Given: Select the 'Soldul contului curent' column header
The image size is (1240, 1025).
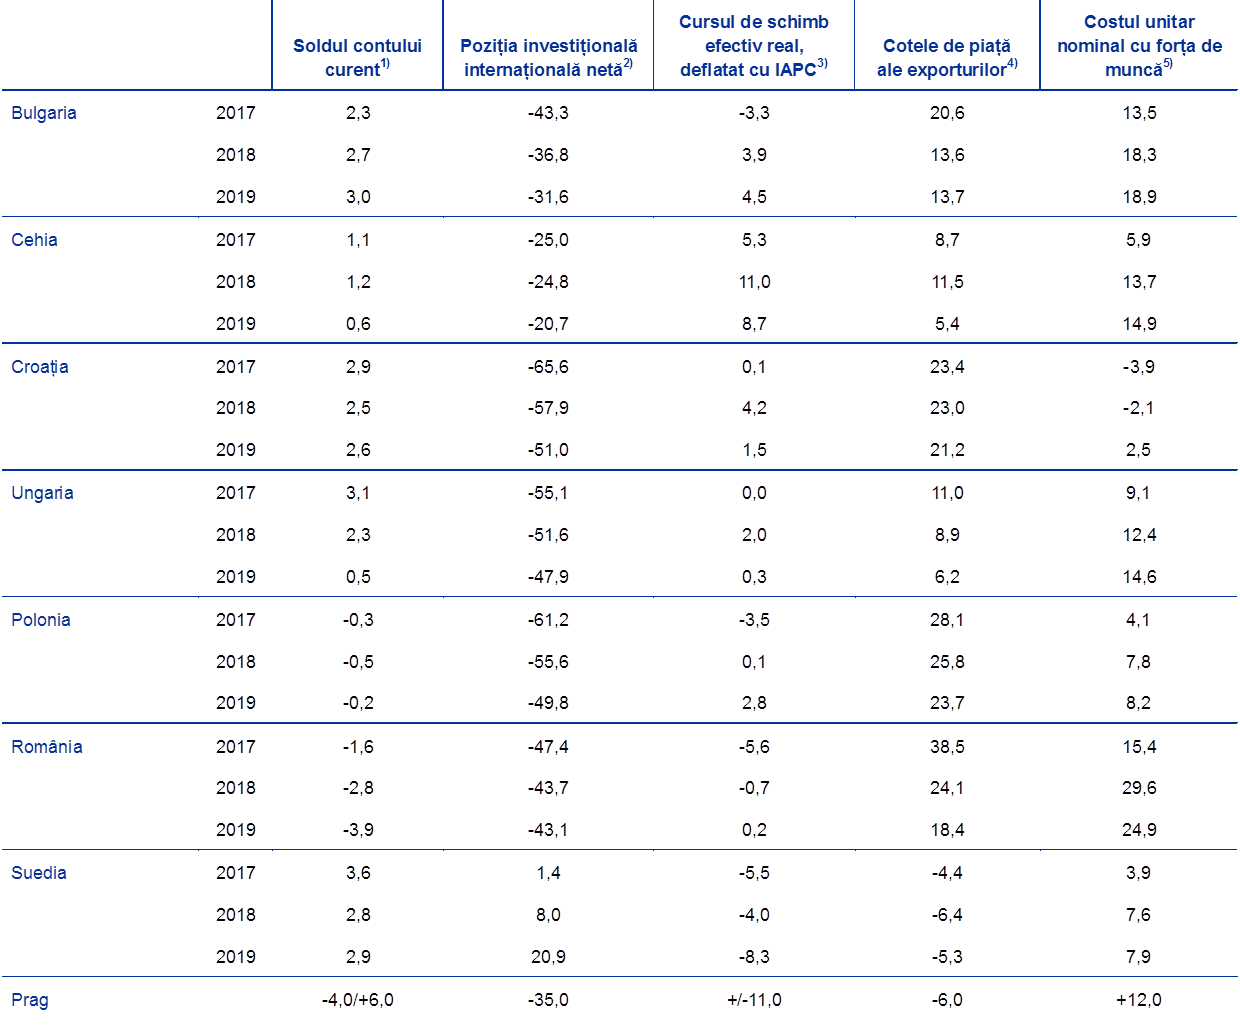Looking at the screenshot, I should 357,57.
